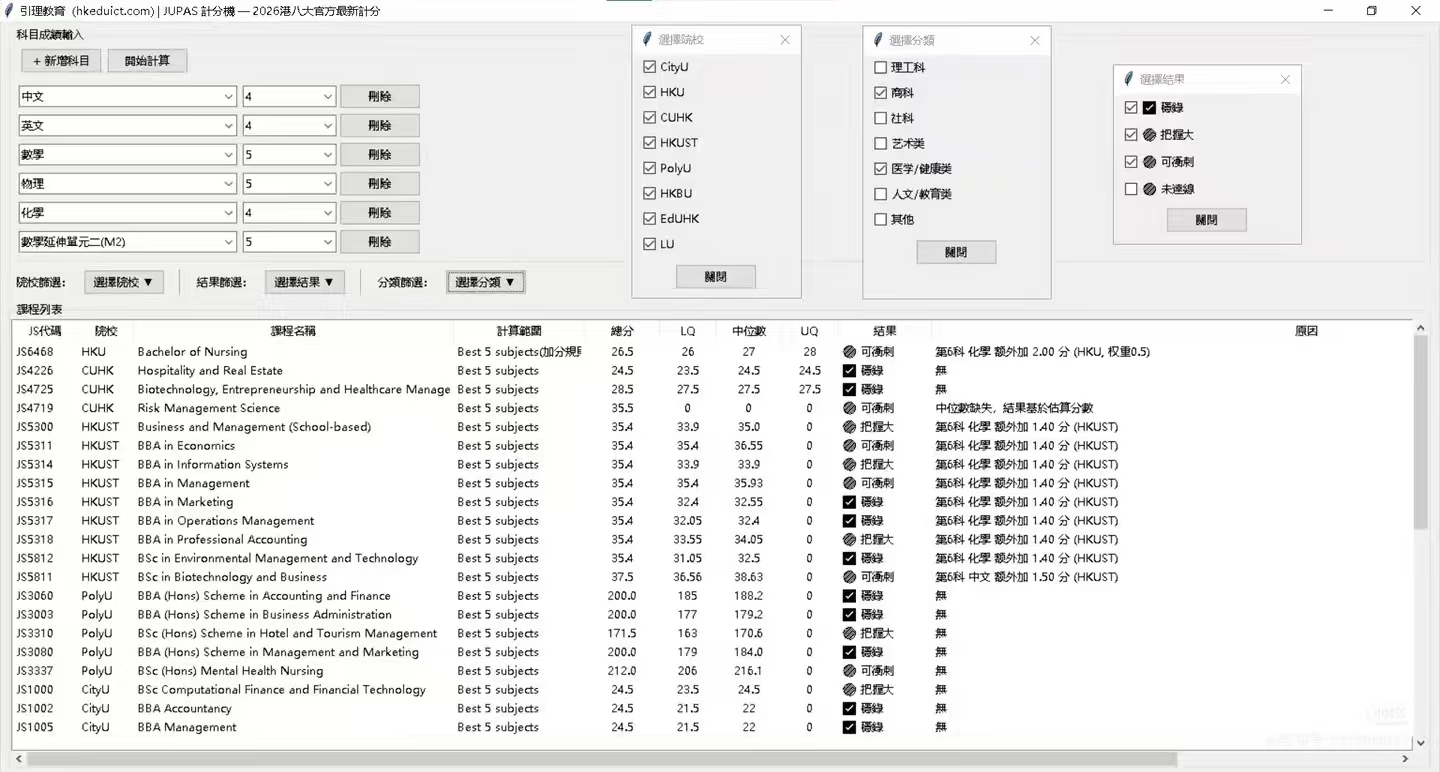
Task: Click 關閉 in the 選擇院校 window
Action: point(716,277)
